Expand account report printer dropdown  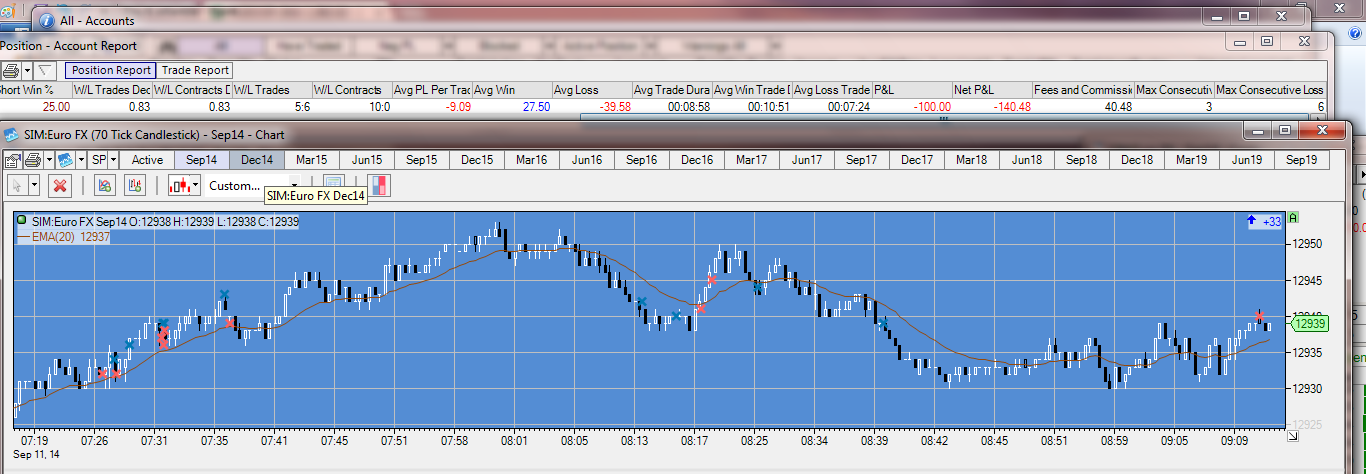point(26,70)
